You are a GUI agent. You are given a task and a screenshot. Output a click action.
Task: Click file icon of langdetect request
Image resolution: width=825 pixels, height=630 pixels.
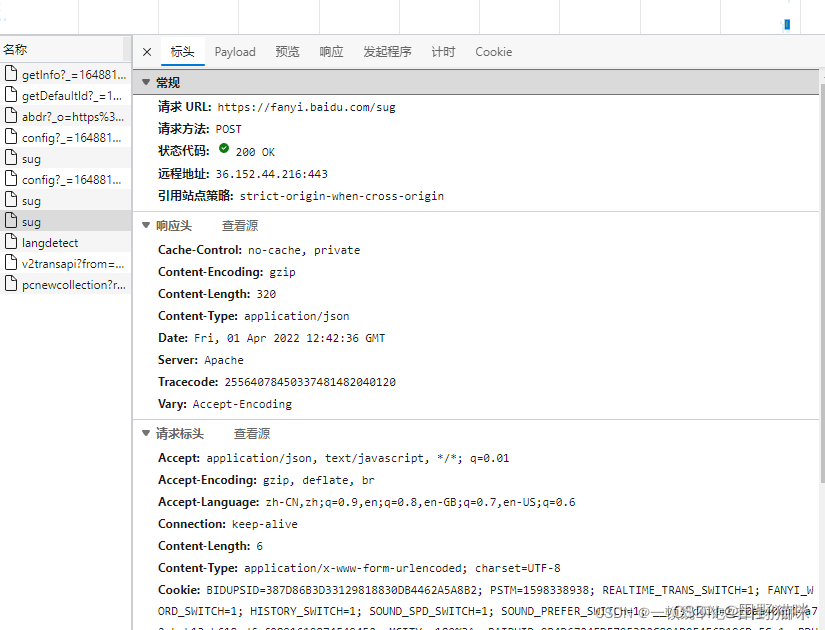click(11, 242)
